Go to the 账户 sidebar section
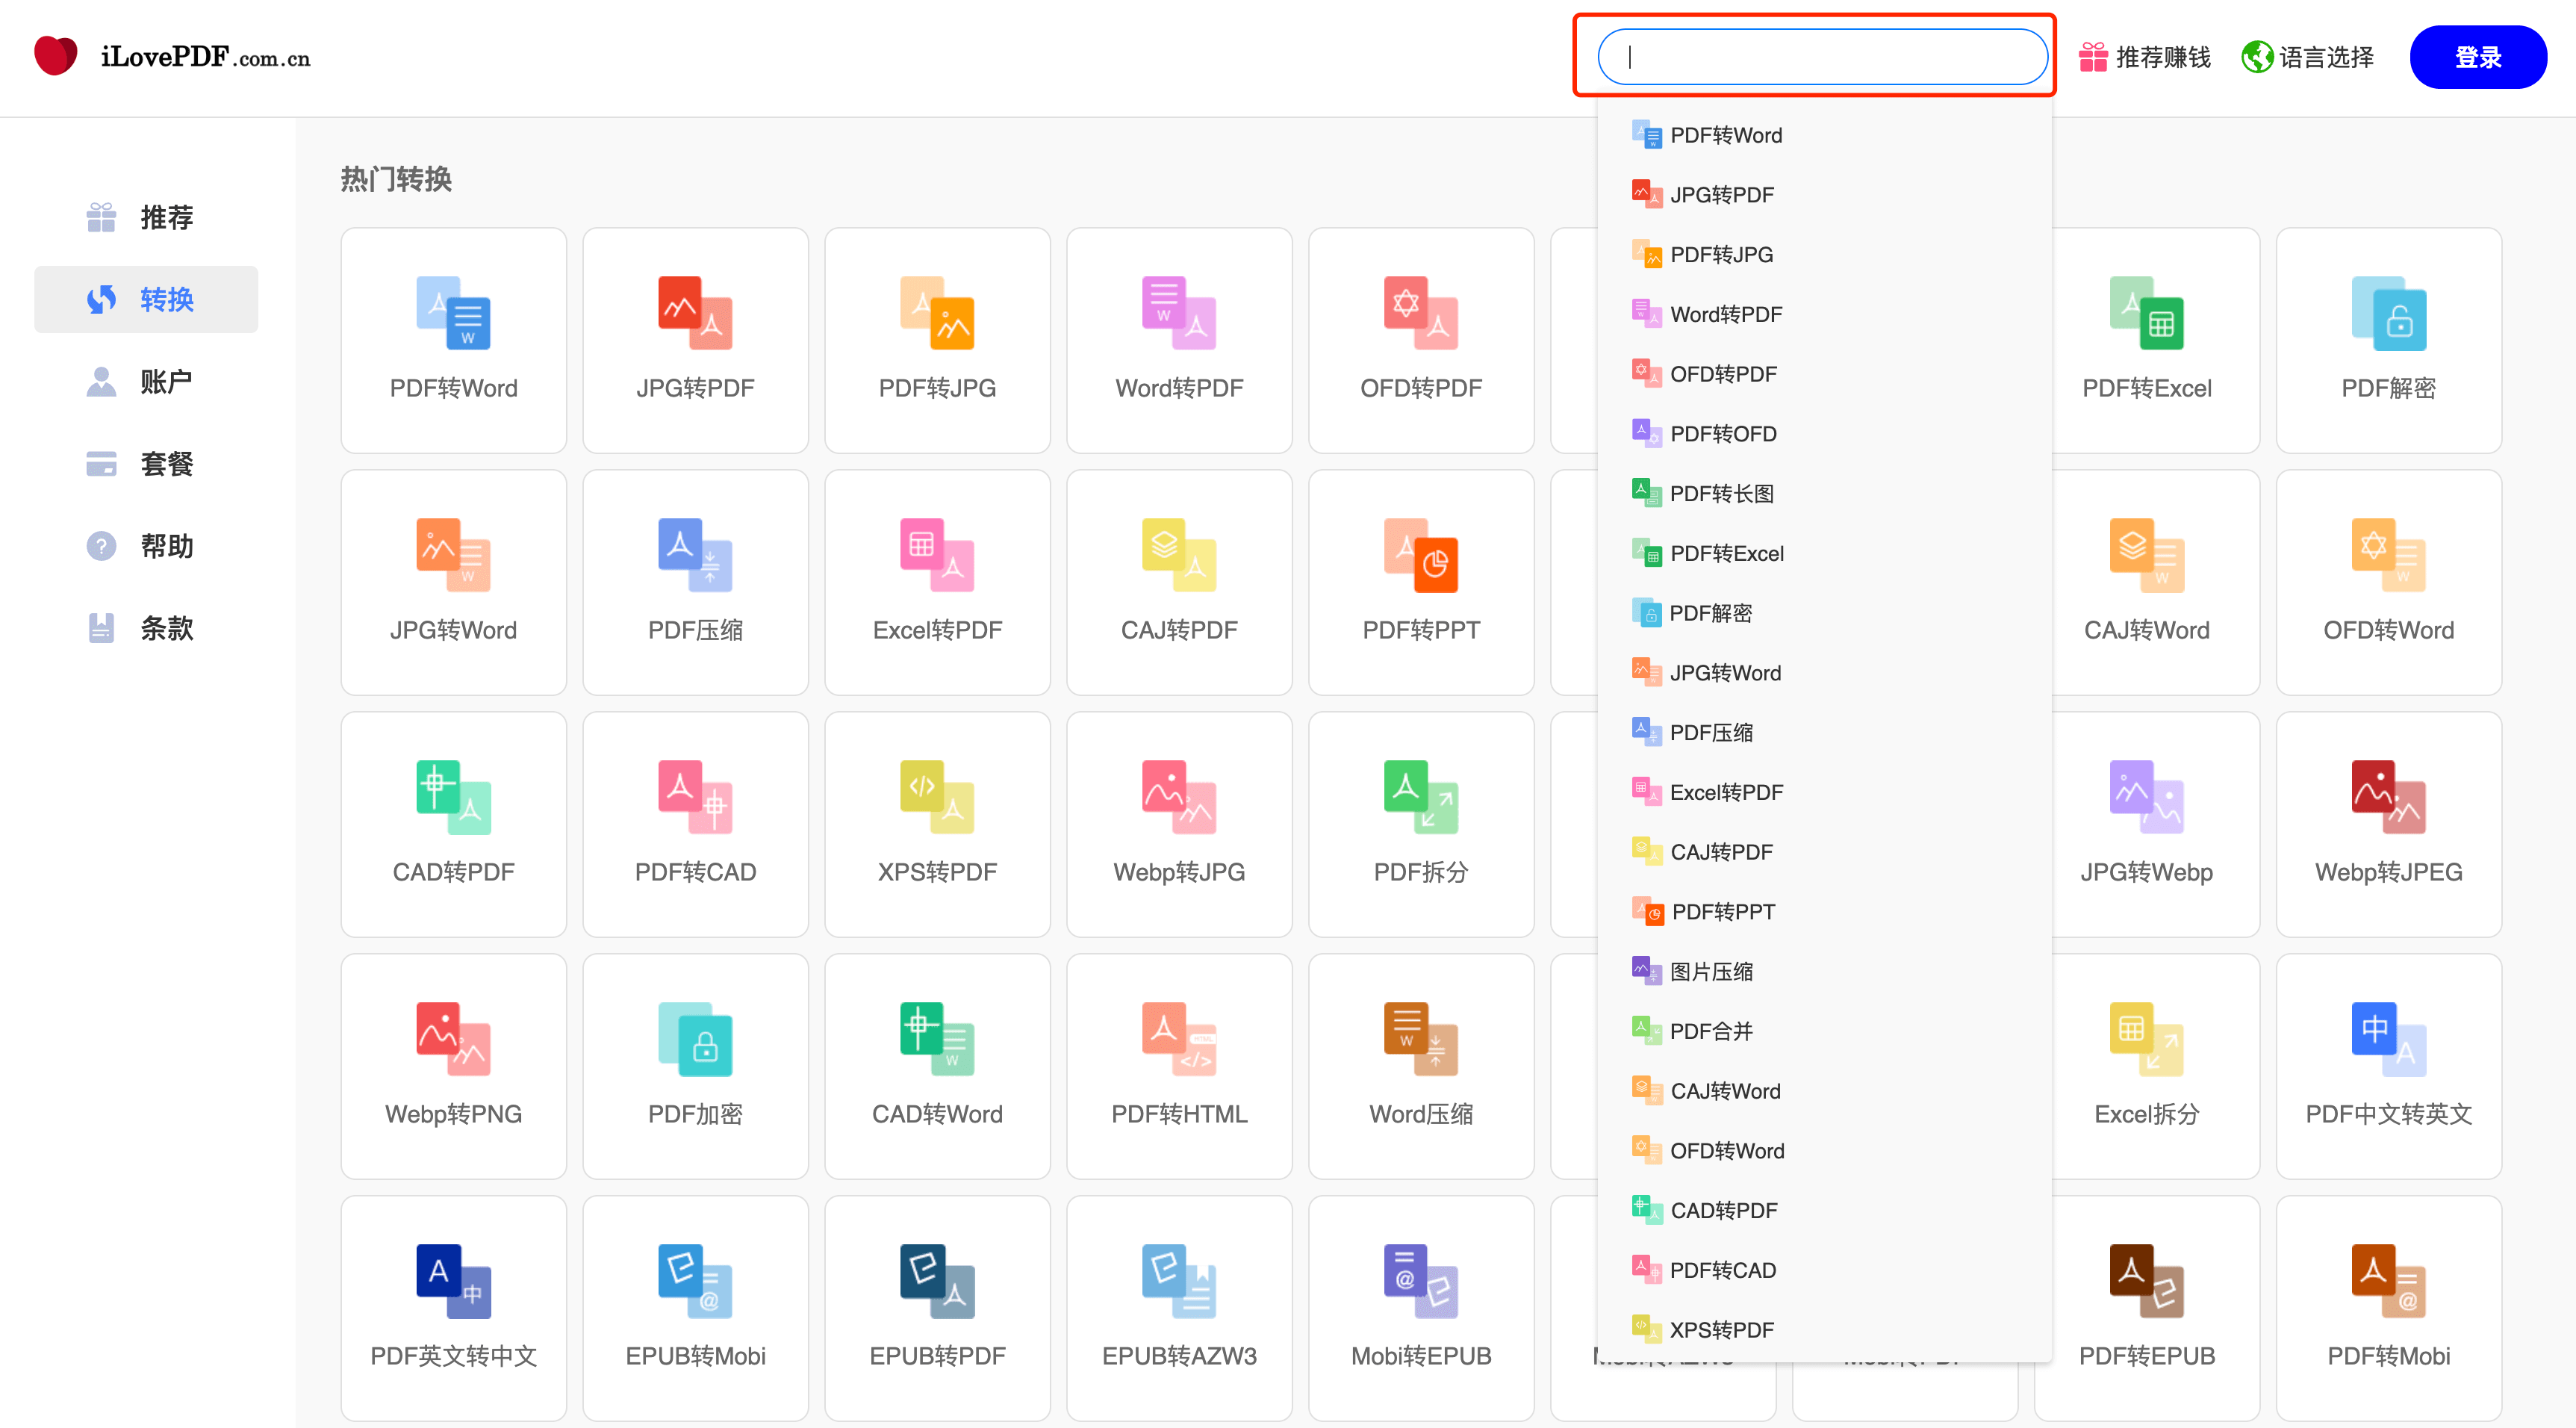Image resolution: width=2576 pixels, height=1428 pixels. (146, 381)
